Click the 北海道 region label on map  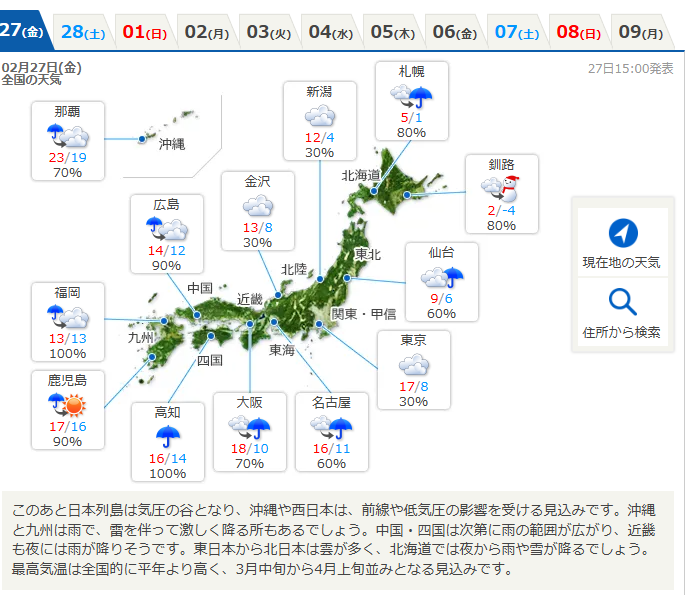coord(361,175)
